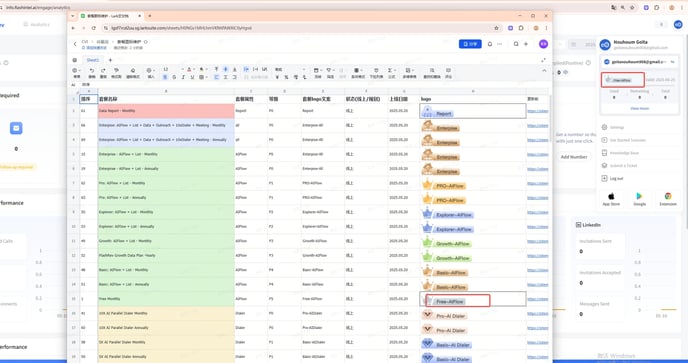Open the more options ellipsis menu
This screenshot has width=688, height=363.
499,44
